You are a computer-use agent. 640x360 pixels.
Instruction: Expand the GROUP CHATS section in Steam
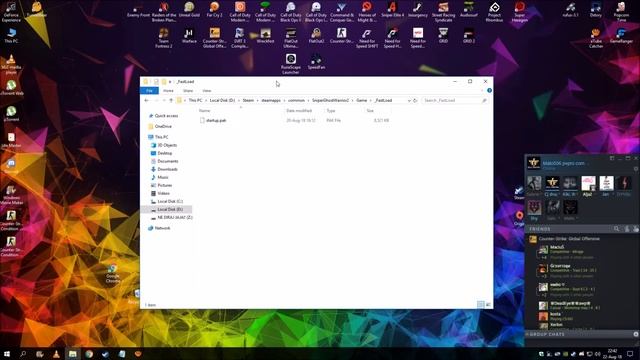[x=547, y=334]
